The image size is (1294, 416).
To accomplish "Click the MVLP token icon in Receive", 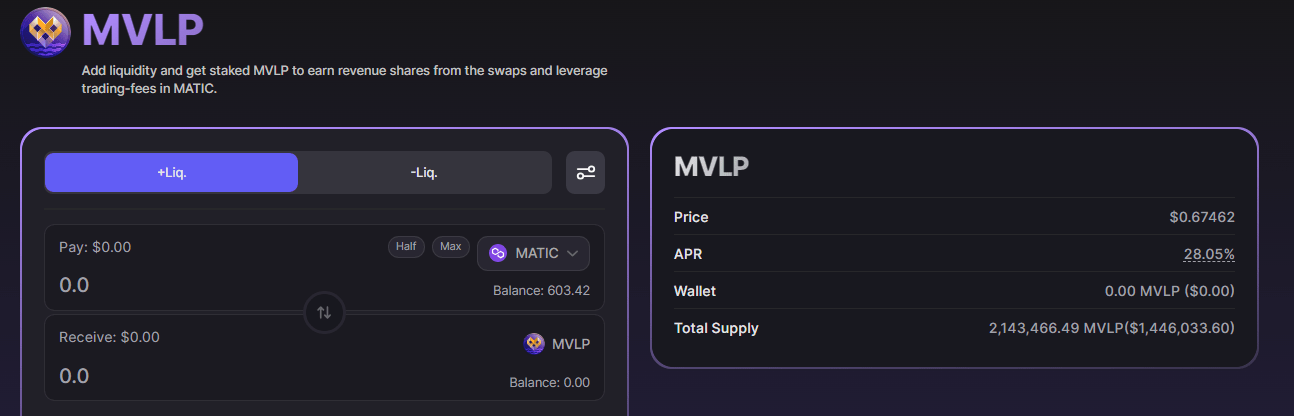I will [x=534, y=344].
